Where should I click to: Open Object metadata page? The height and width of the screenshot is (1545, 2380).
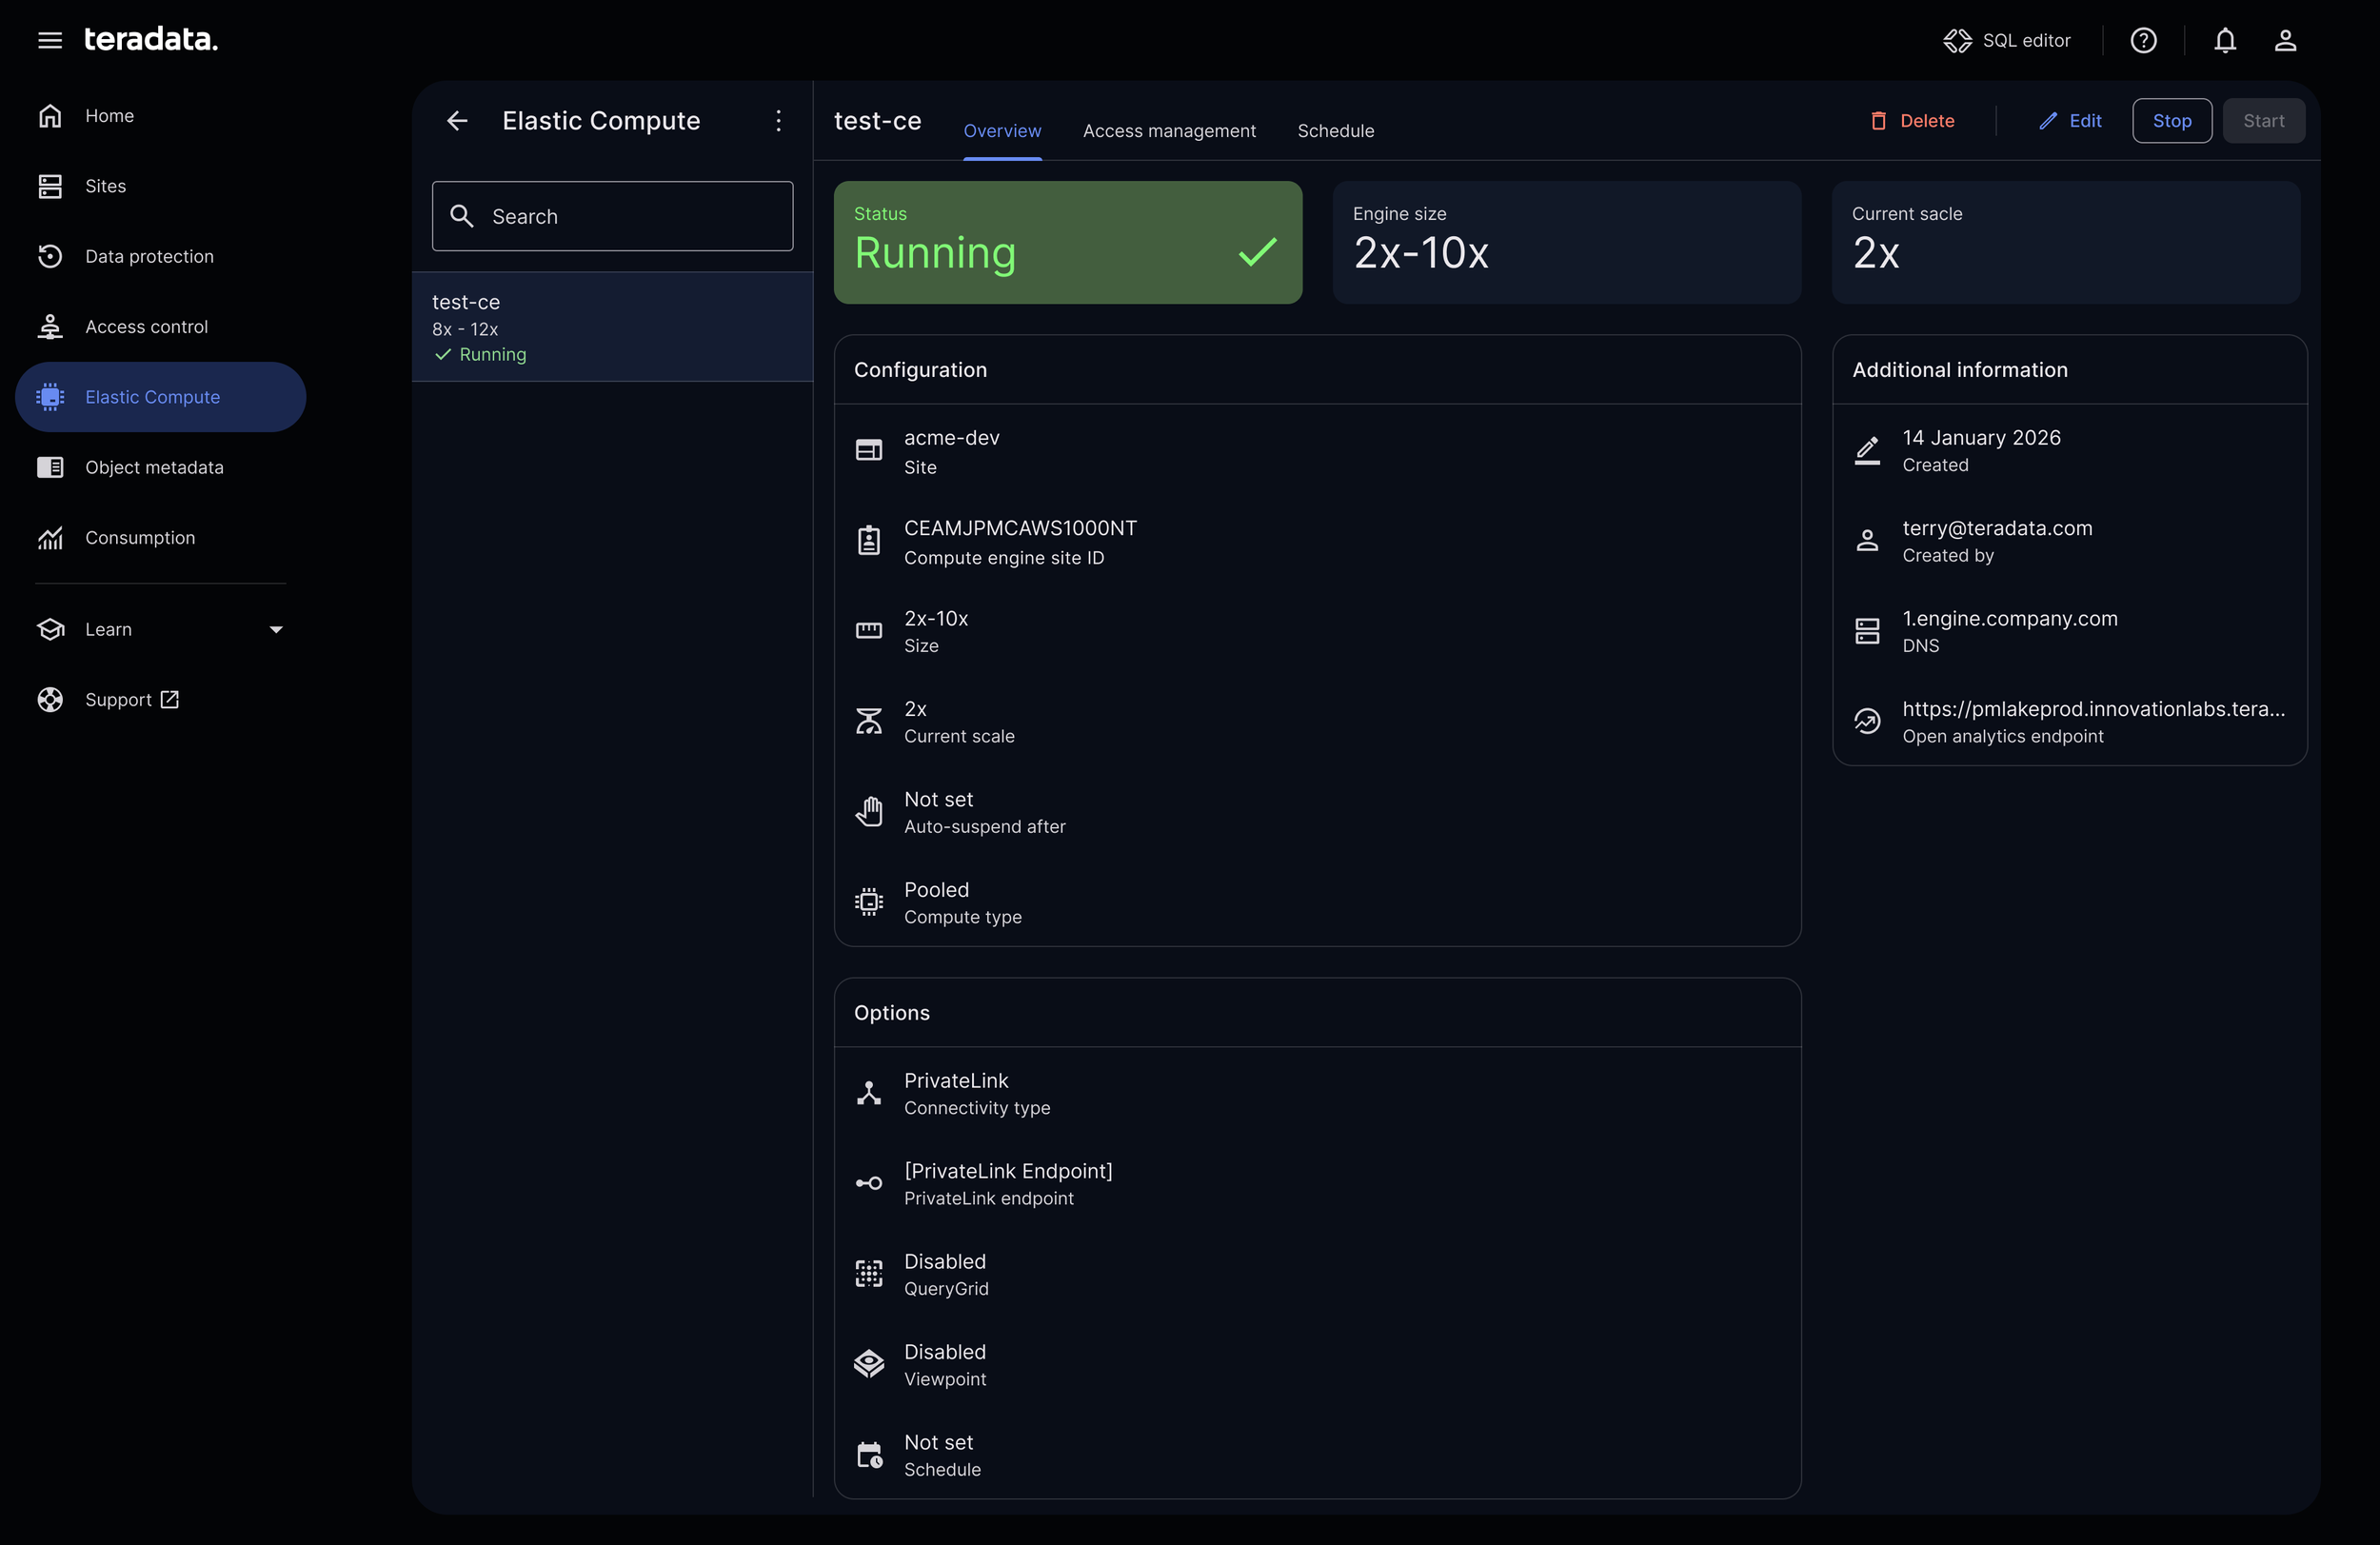pos(160,467)
